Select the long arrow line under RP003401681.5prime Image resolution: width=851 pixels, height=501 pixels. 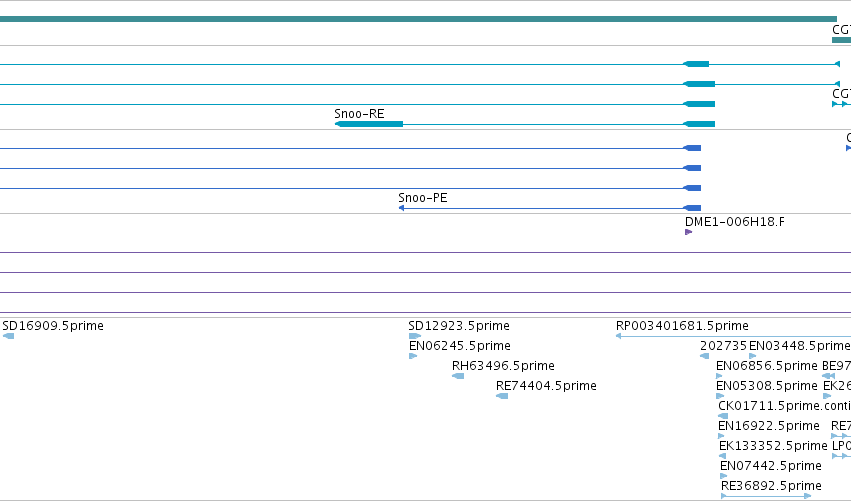pyautogui.click(x=733, y=336)
